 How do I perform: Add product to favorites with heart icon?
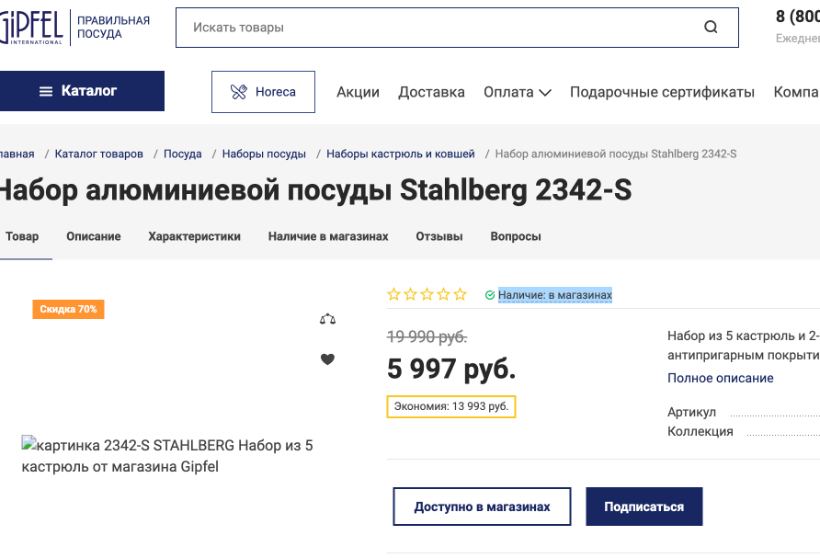(x=327, y=360)
